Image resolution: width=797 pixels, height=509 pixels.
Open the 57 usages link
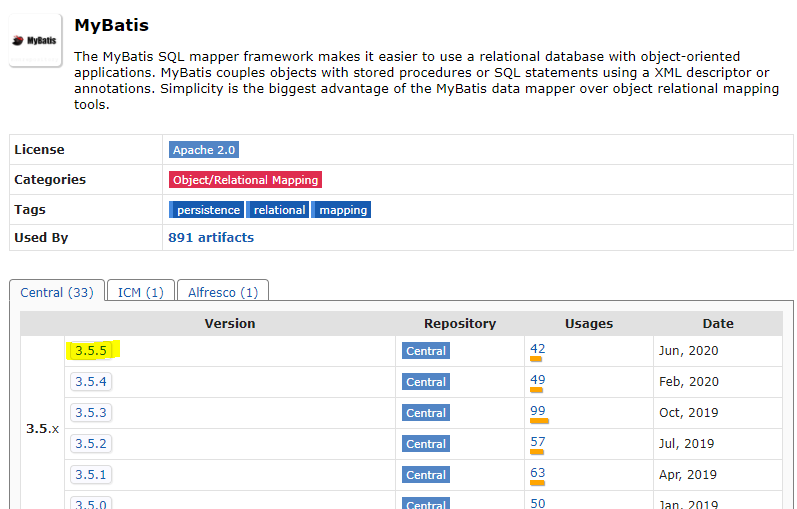(x=538, y=442)
